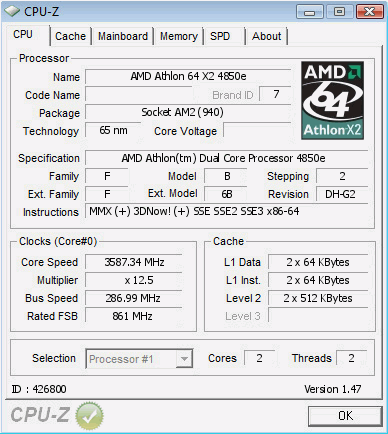
Task: Open the About tab
Action: tap(266, 36)
